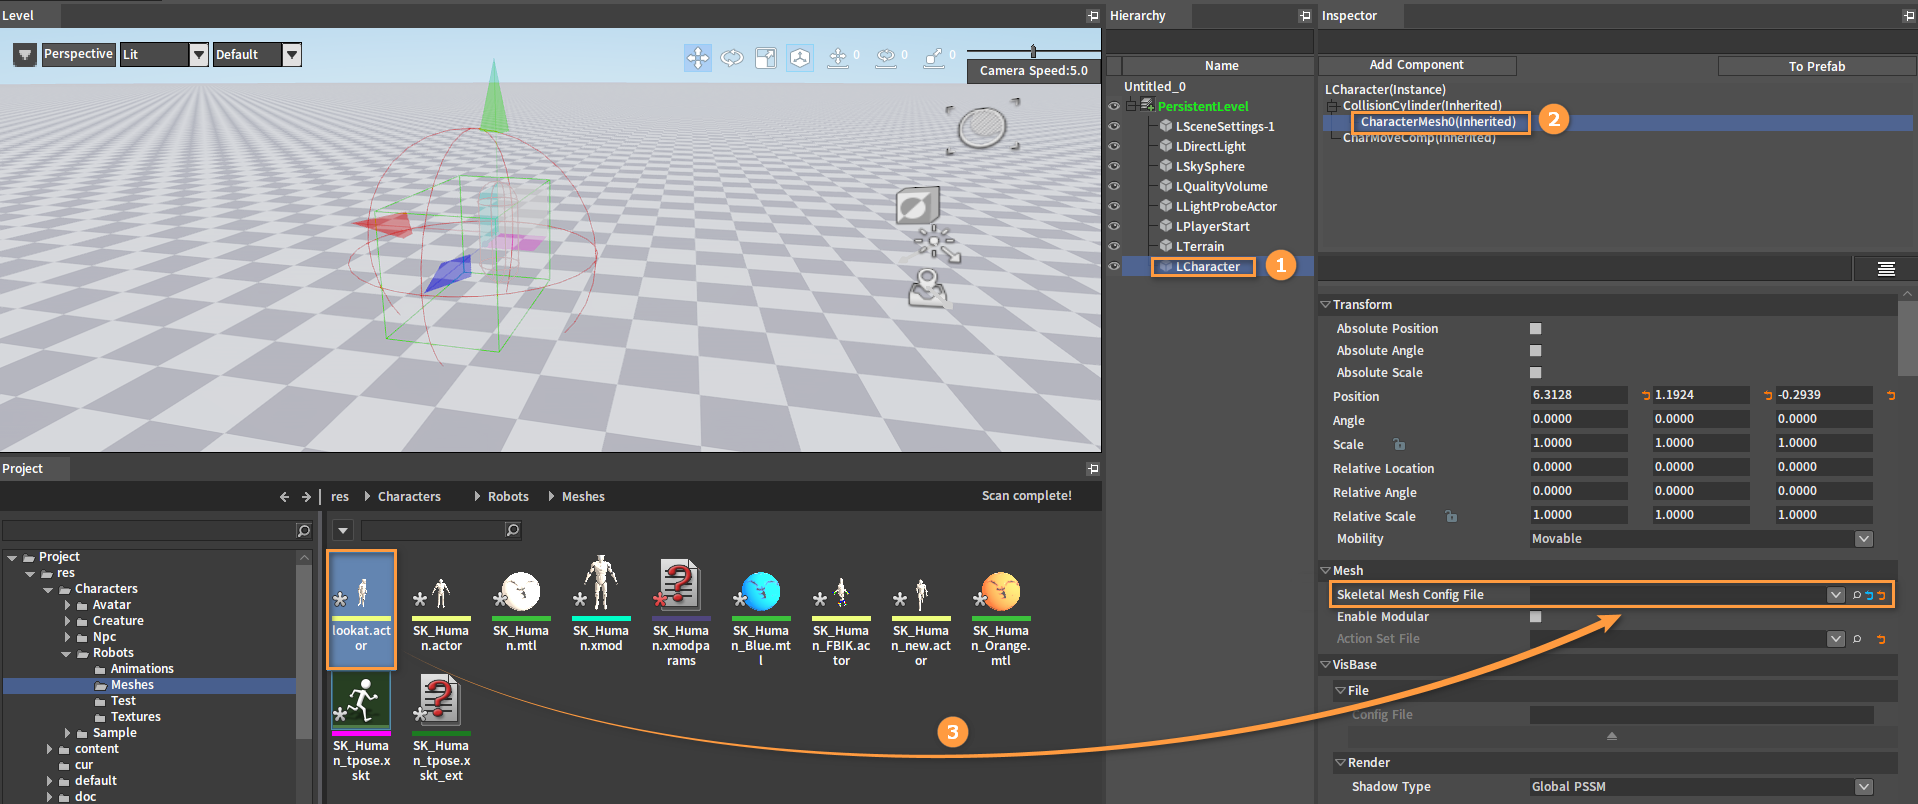Image resolution: width=1918 pixels, height=804 pixels.
Task: Click the asset search magnifier icon
Action: click(513, 530)
